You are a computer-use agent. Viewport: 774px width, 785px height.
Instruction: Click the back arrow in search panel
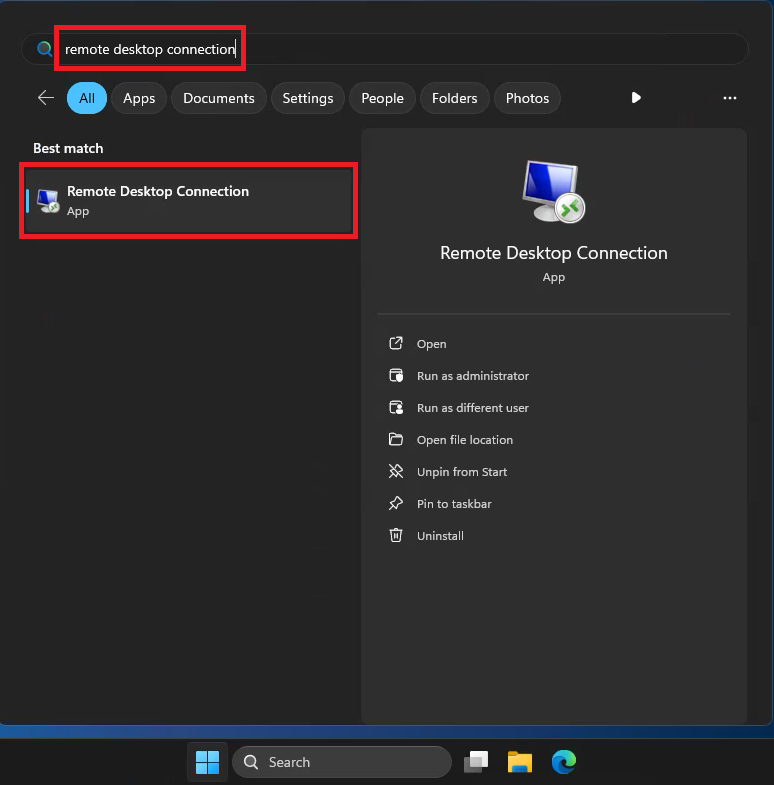pyautogui.click(x=45, y=98)
